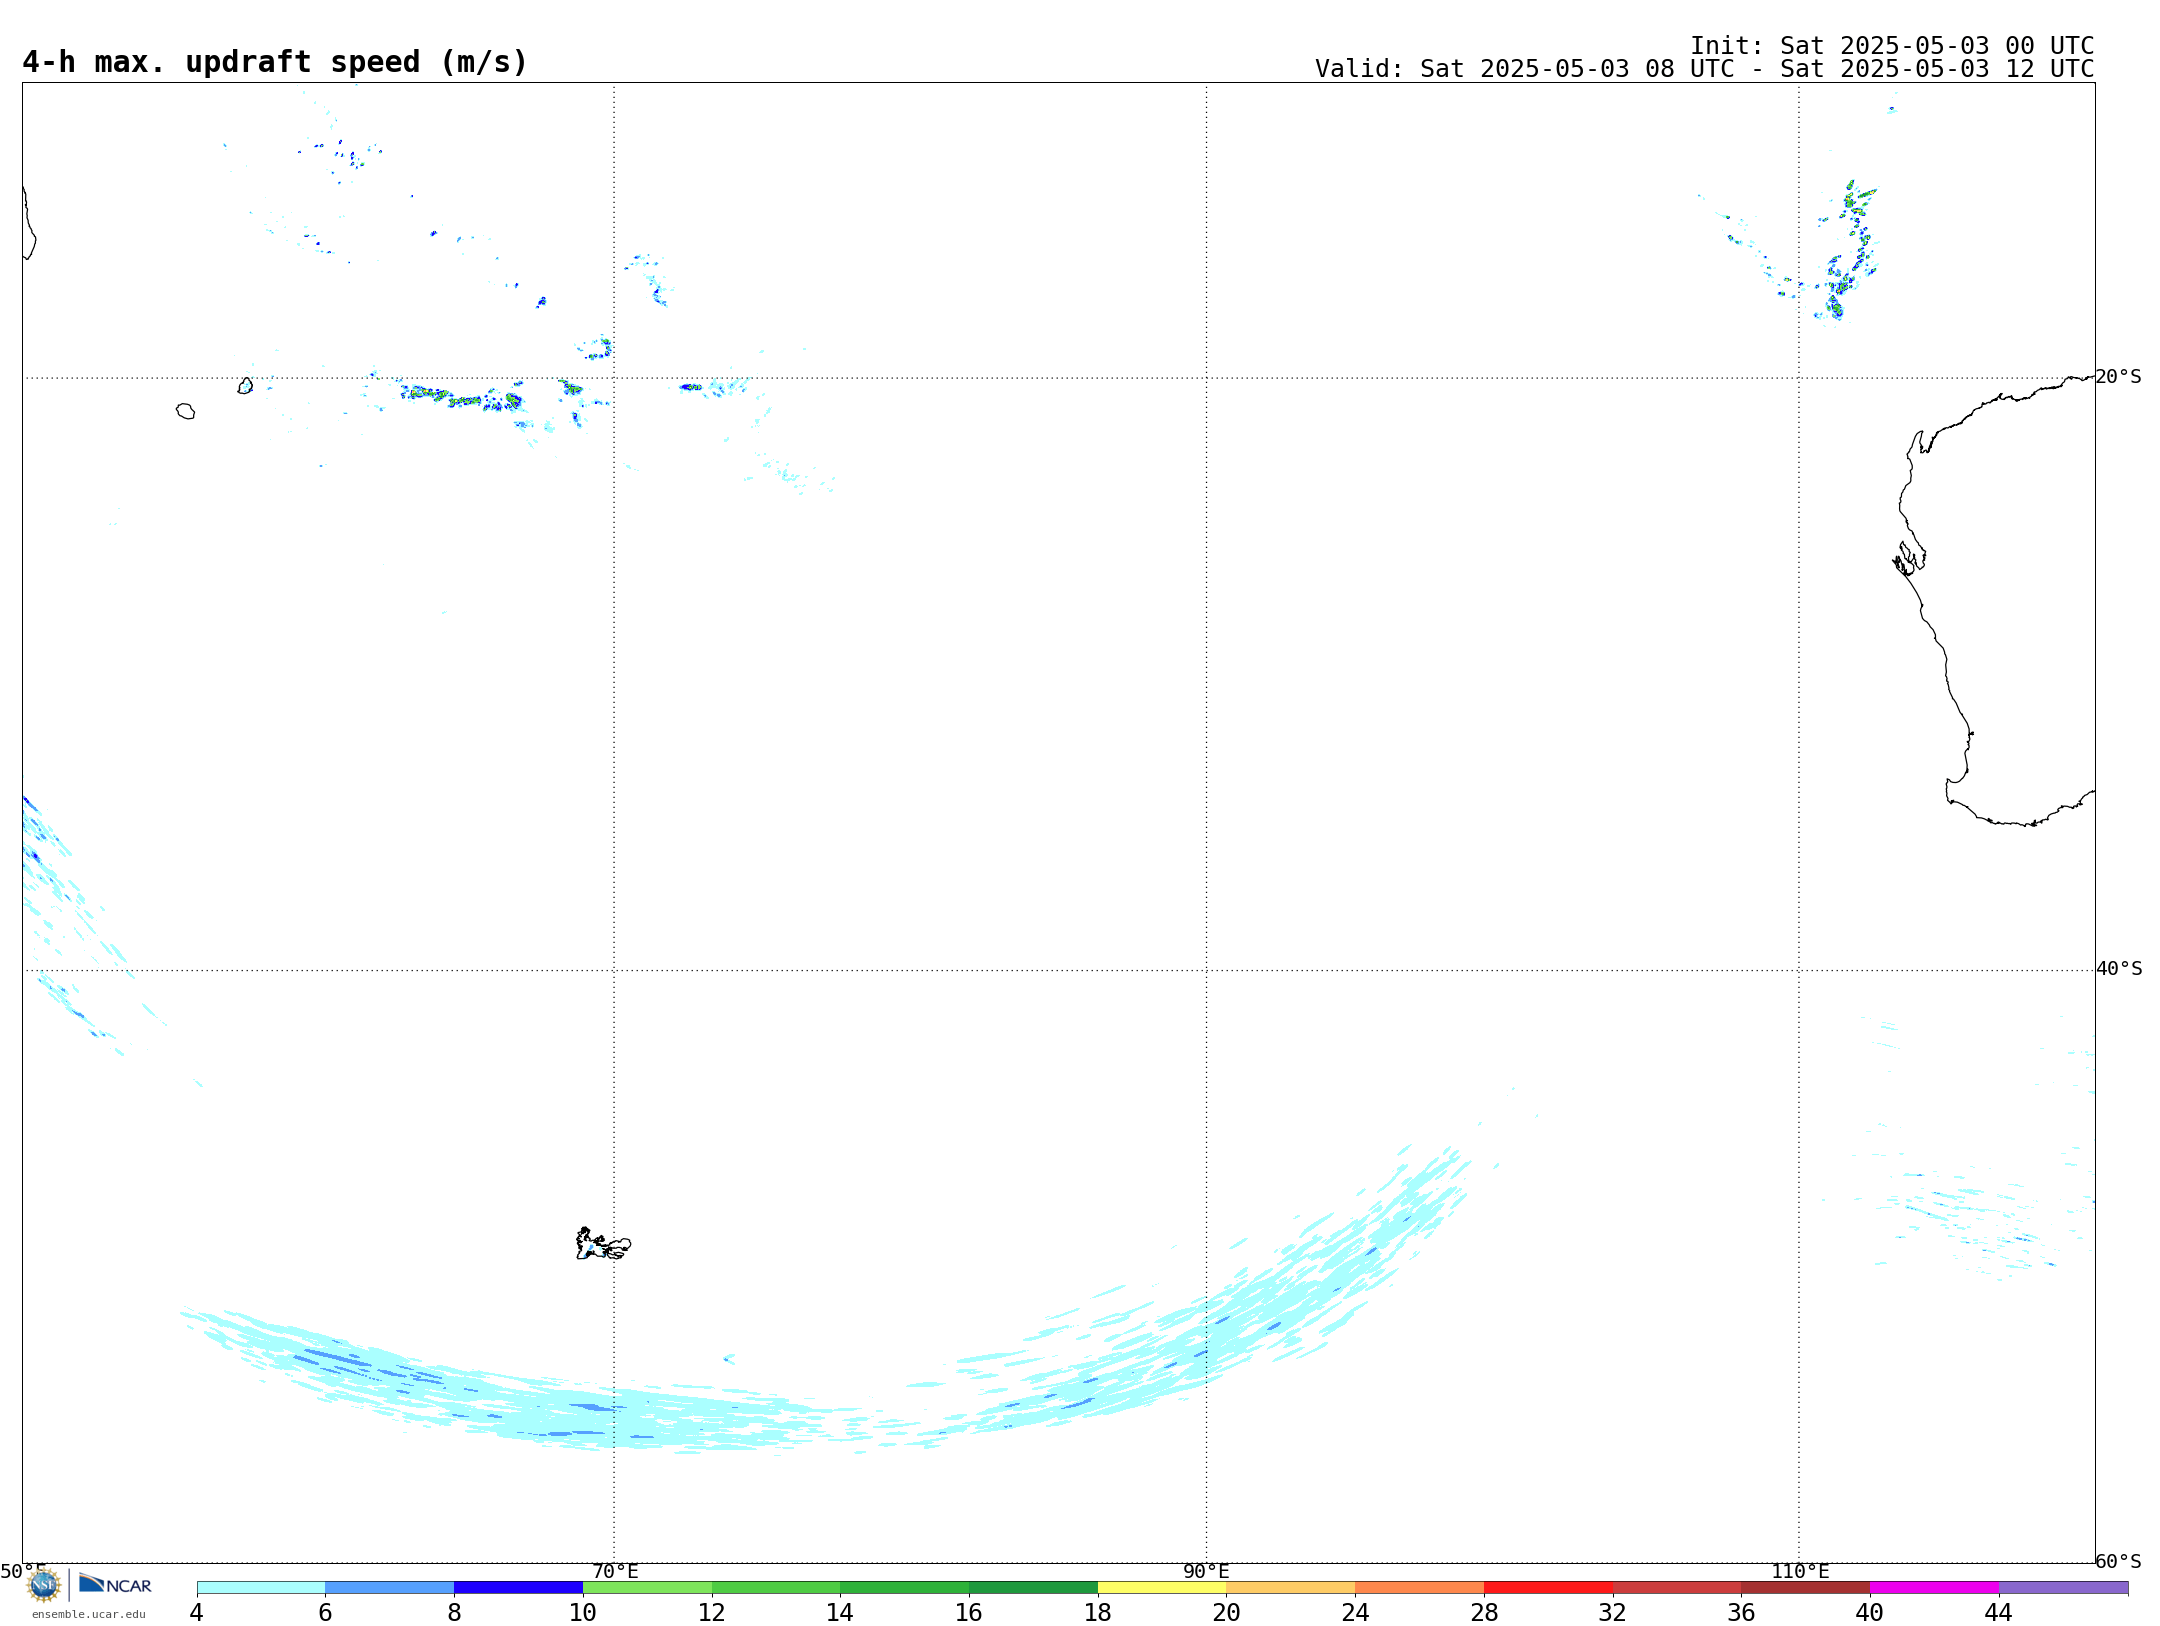Image resolution: width=2160 pixels, height=1626 pixels.
Task: Click the 24-28 orange swatch
Action: pos(1420,1587)
